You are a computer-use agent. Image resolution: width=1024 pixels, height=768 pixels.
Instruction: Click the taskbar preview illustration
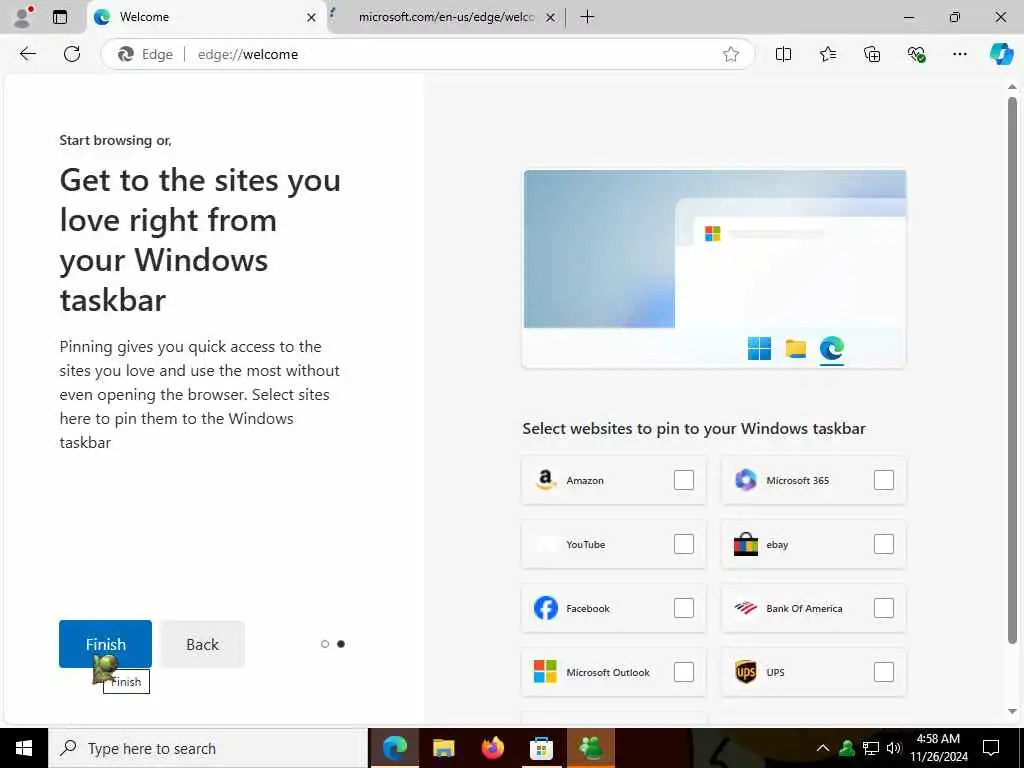714,269
